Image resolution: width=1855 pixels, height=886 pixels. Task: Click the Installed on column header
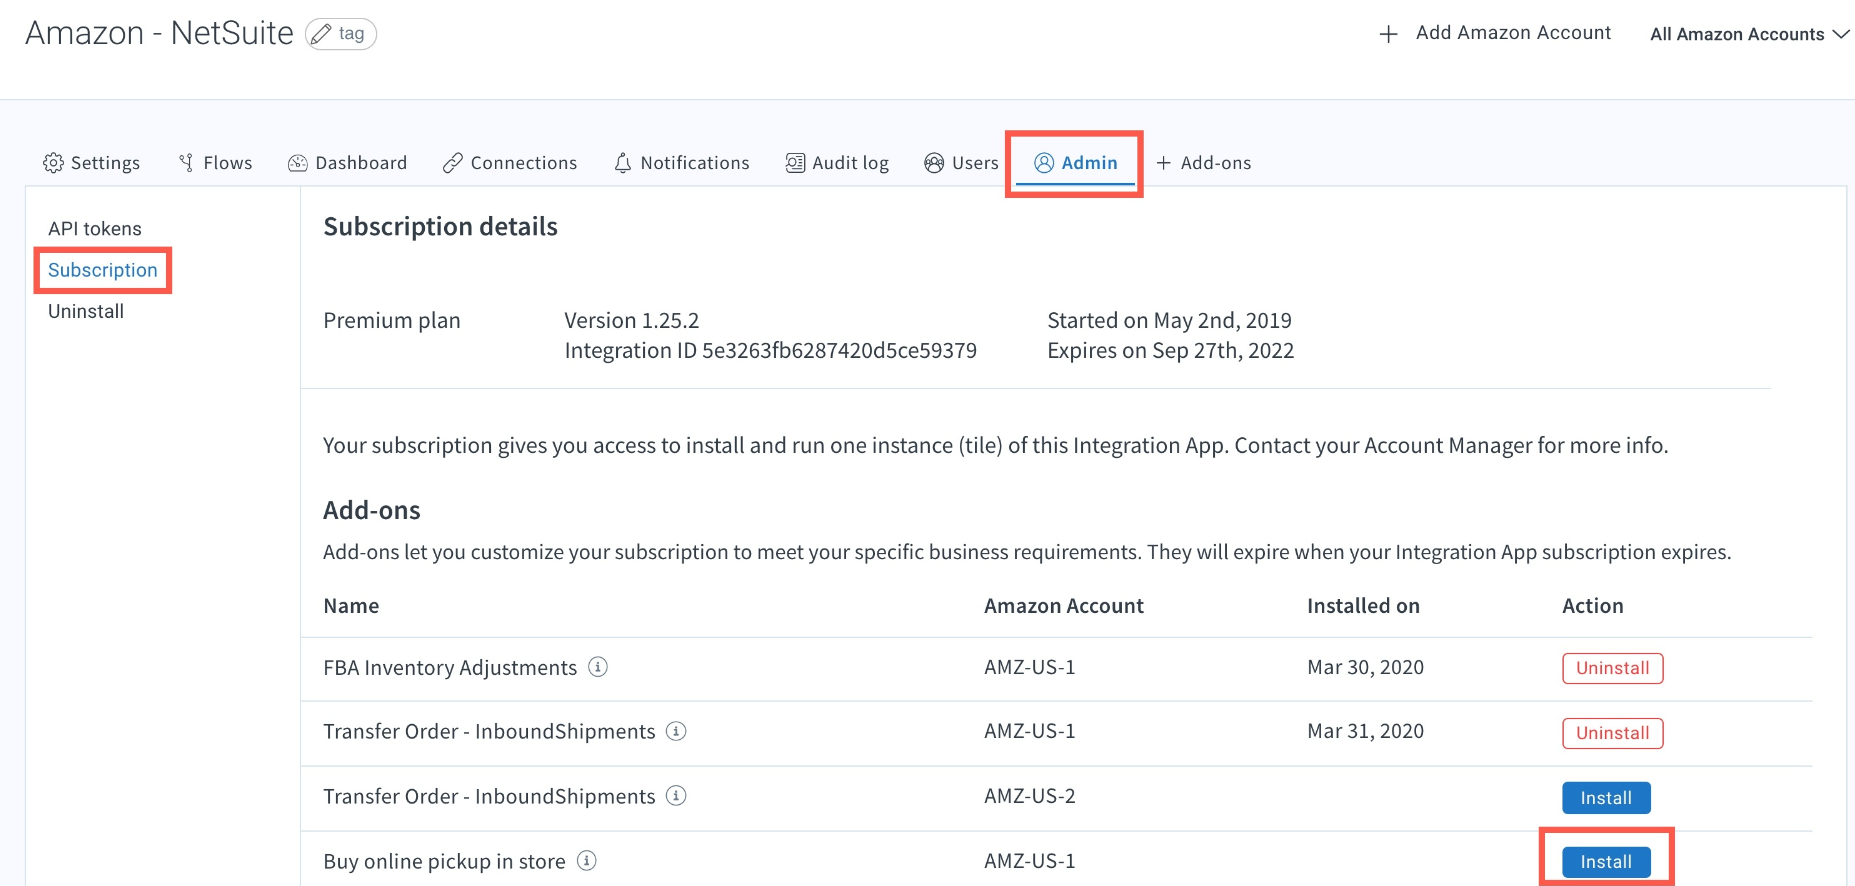pos(1363,606)
